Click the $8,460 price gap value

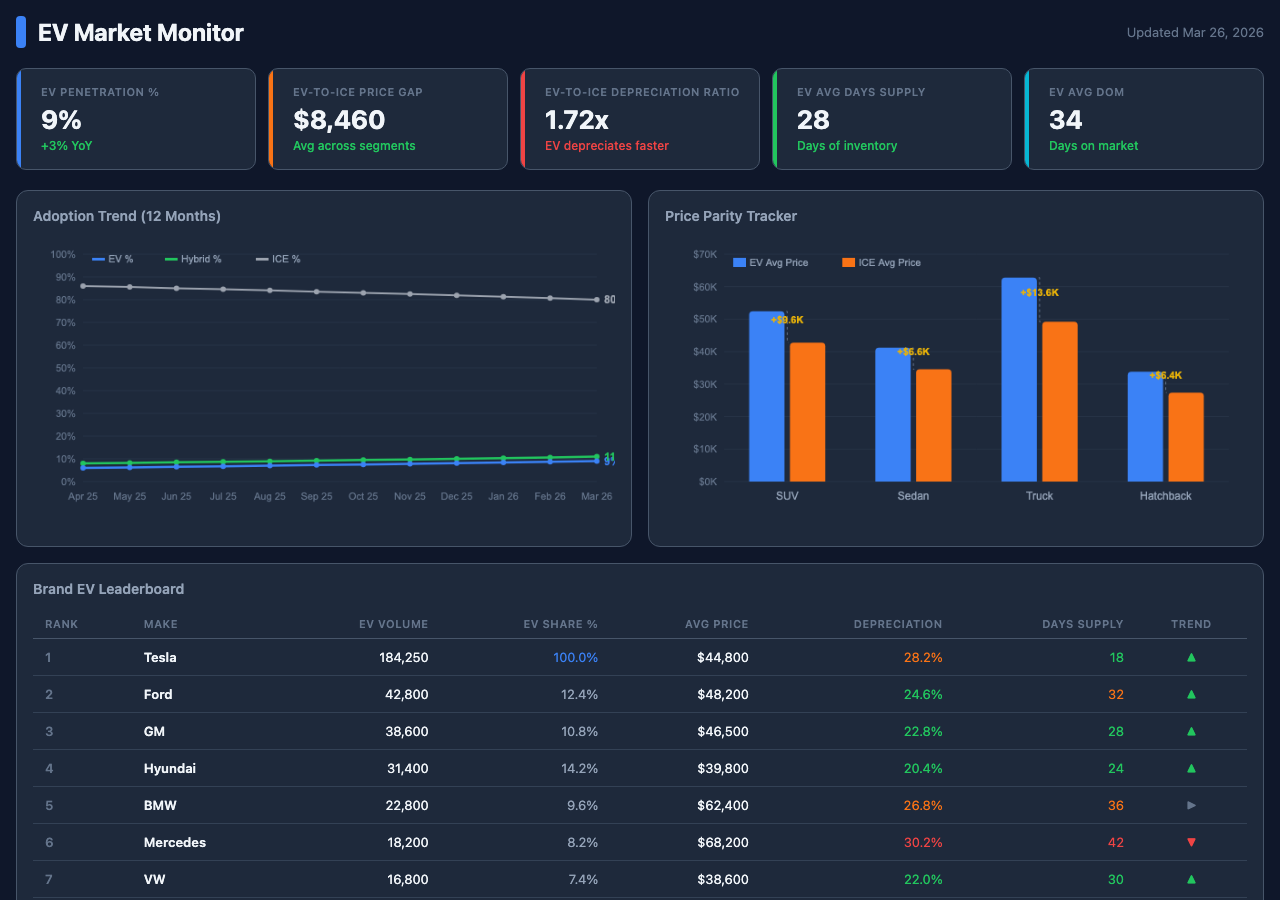click(339, 120)
